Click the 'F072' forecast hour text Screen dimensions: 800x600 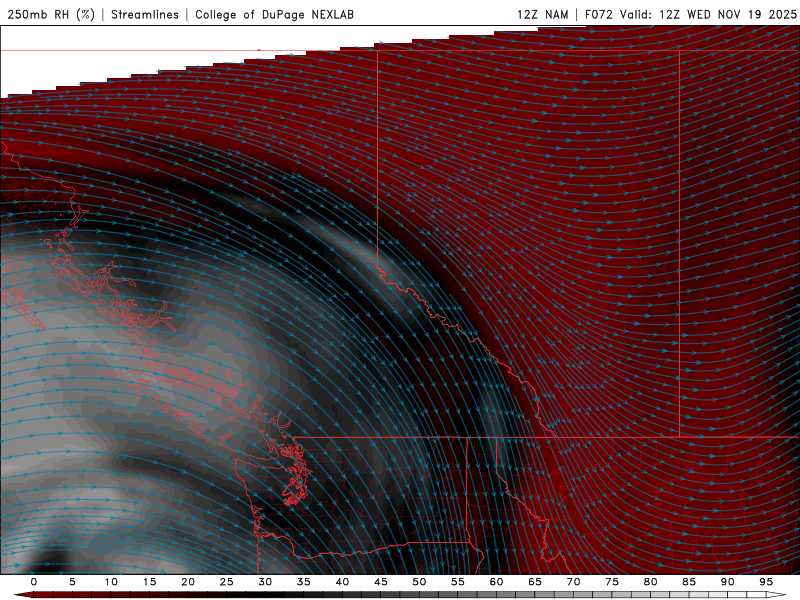point(599,14)
